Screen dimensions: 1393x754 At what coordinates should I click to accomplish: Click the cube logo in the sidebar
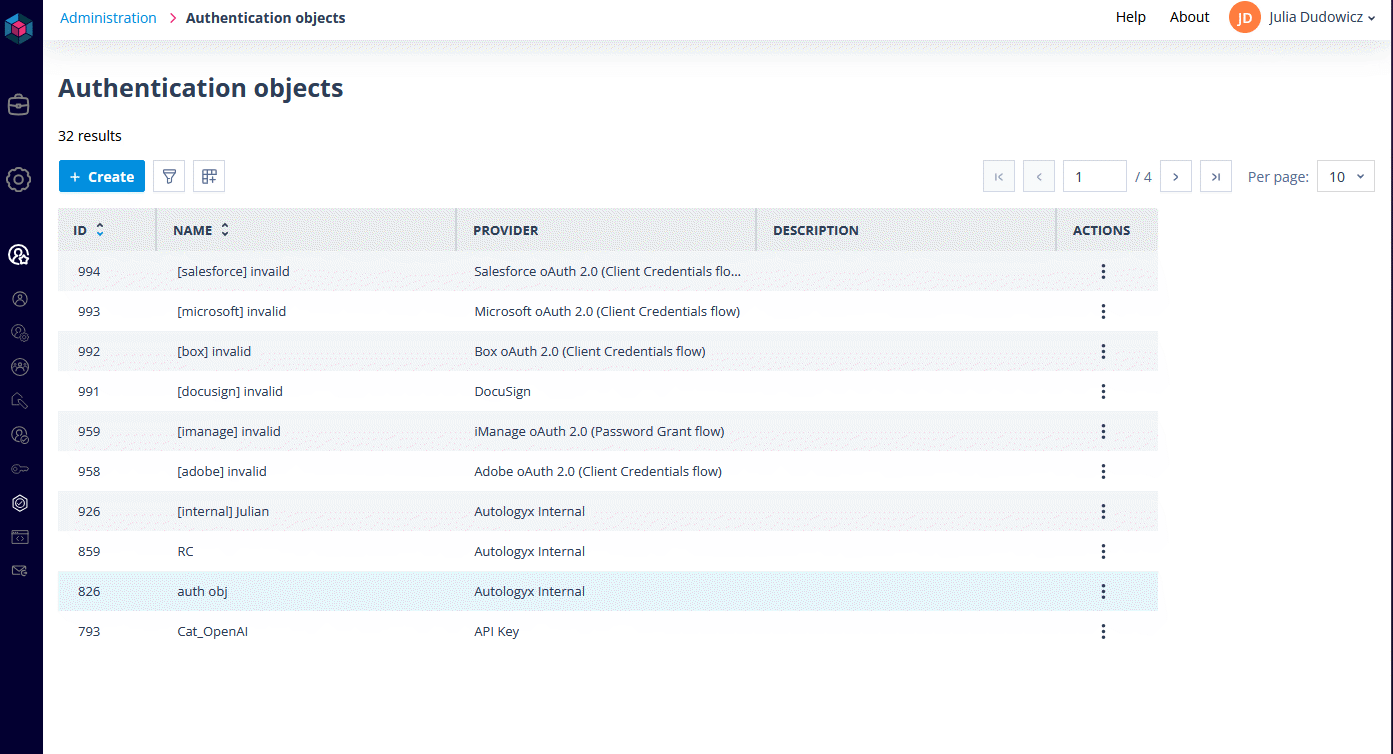pos(19,29)
